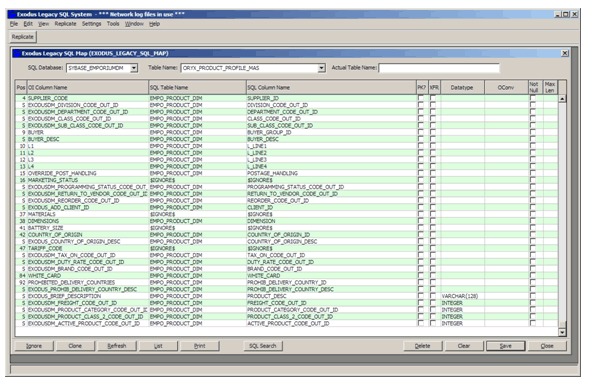Toggle XFR checkbox for COUNTRY_OF_ORIGIN row

(x=433, y=235)
